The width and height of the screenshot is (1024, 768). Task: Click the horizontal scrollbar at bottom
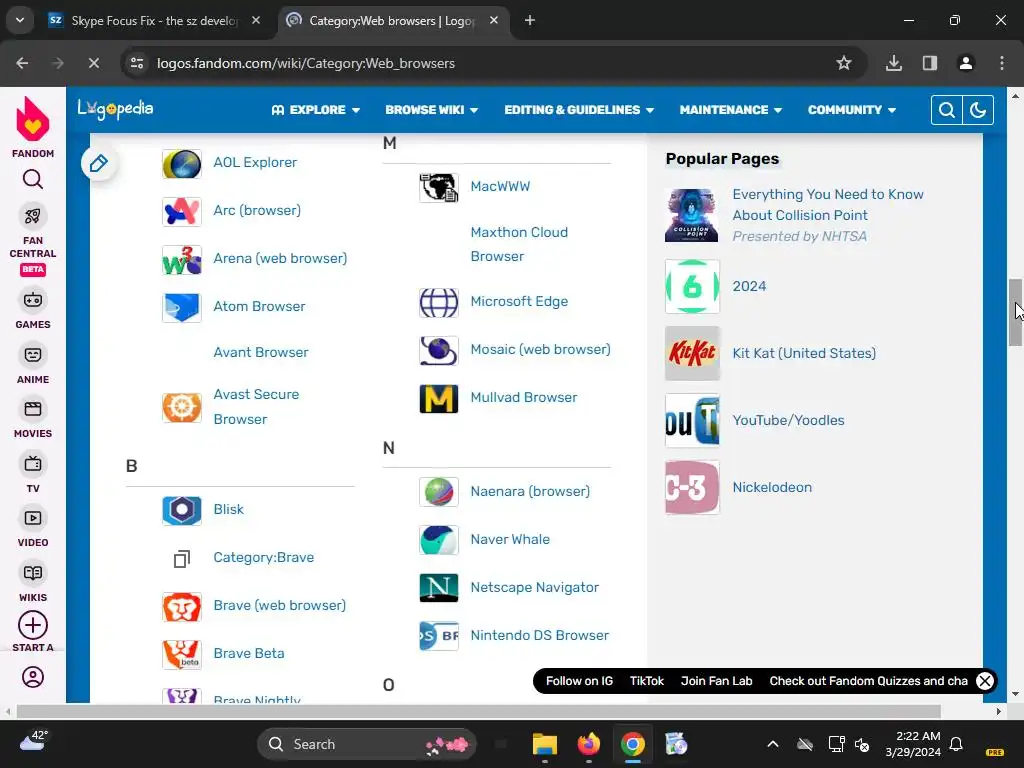[x=479, y=711]
